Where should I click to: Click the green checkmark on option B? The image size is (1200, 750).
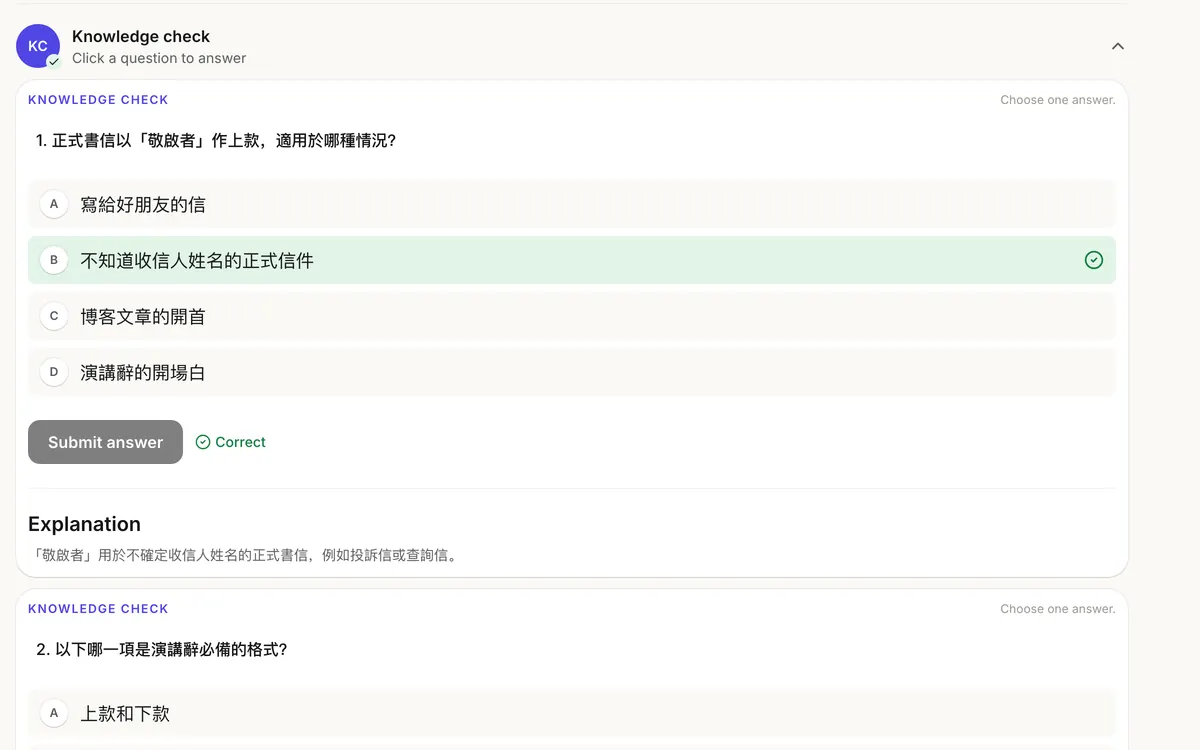pyautogui.click(x=1094, y=260)
